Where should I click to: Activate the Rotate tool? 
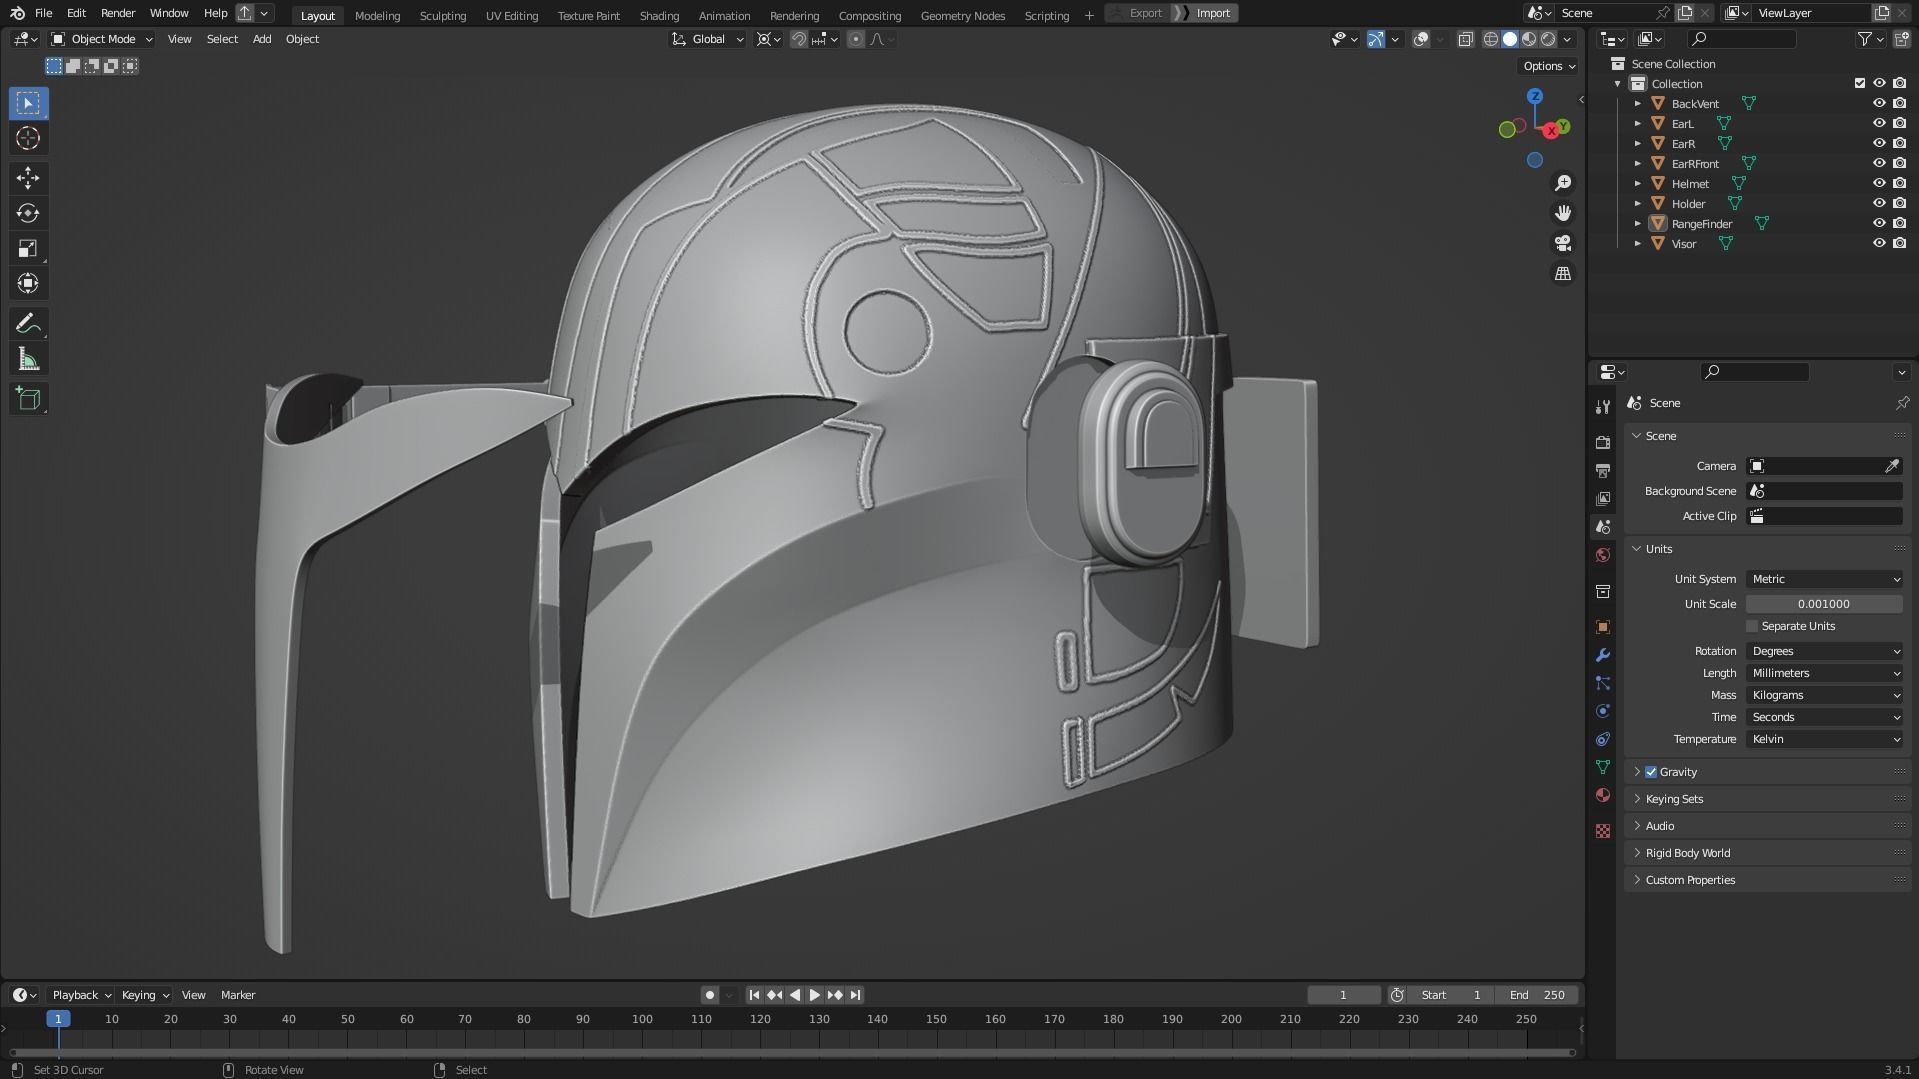tap(28, 213)
